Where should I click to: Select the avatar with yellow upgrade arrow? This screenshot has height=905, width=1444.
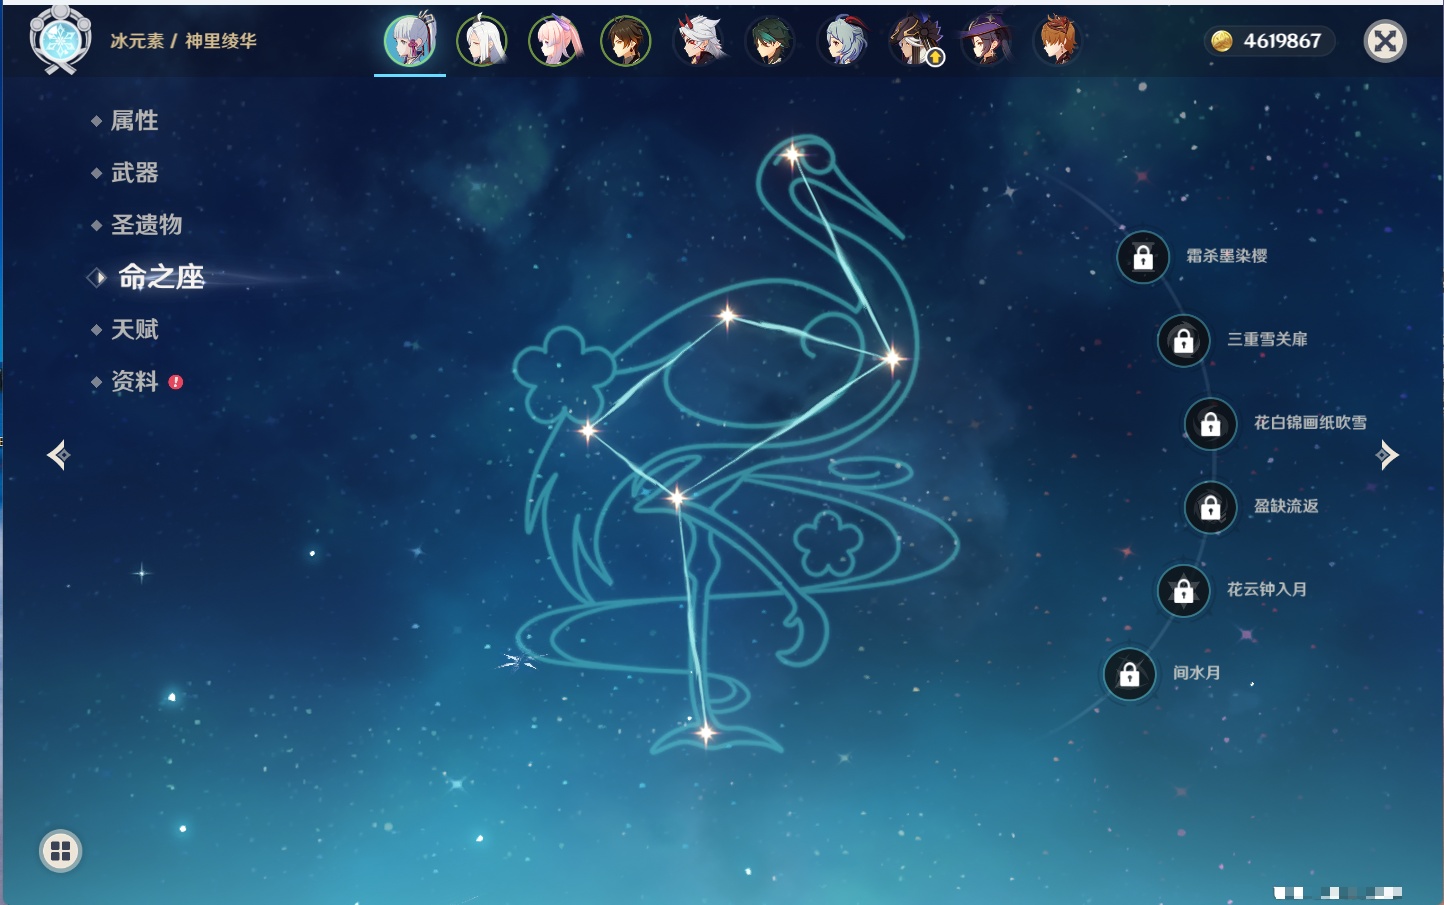click(x=915, y=41)
